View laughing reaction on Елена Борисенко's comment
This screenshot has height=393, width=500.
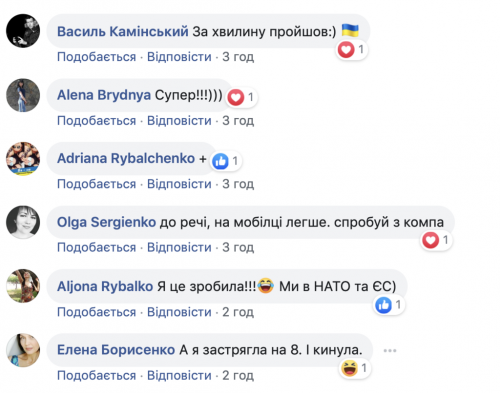point(355,368)
